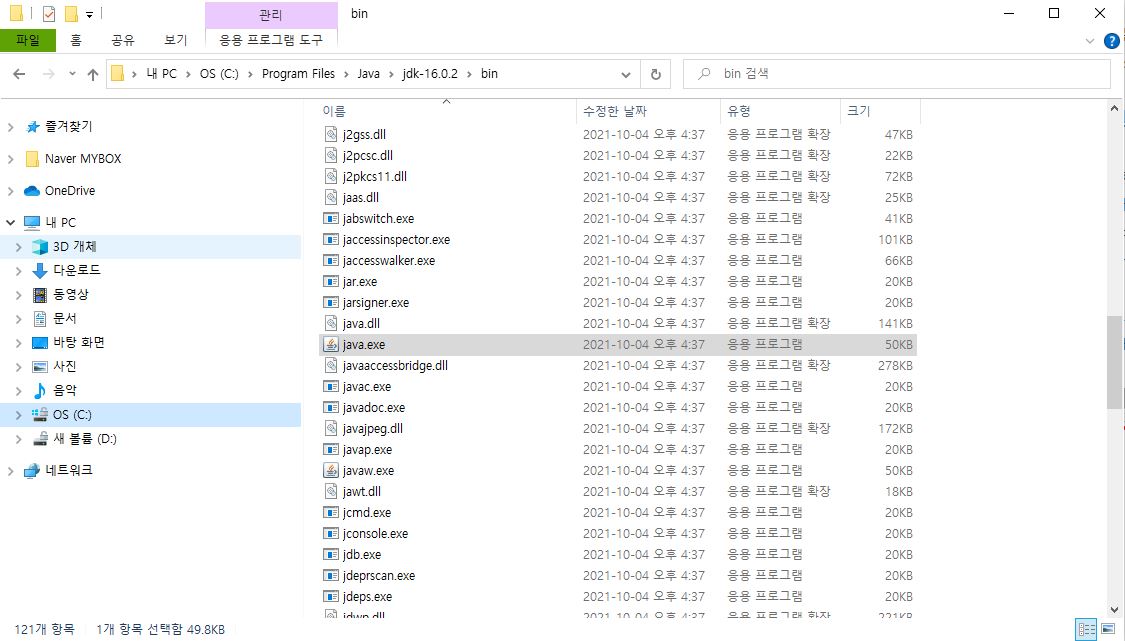Select jabswitch.exe file icon
The height and width of the screenshot is (641, 1125).
[331, 218]
